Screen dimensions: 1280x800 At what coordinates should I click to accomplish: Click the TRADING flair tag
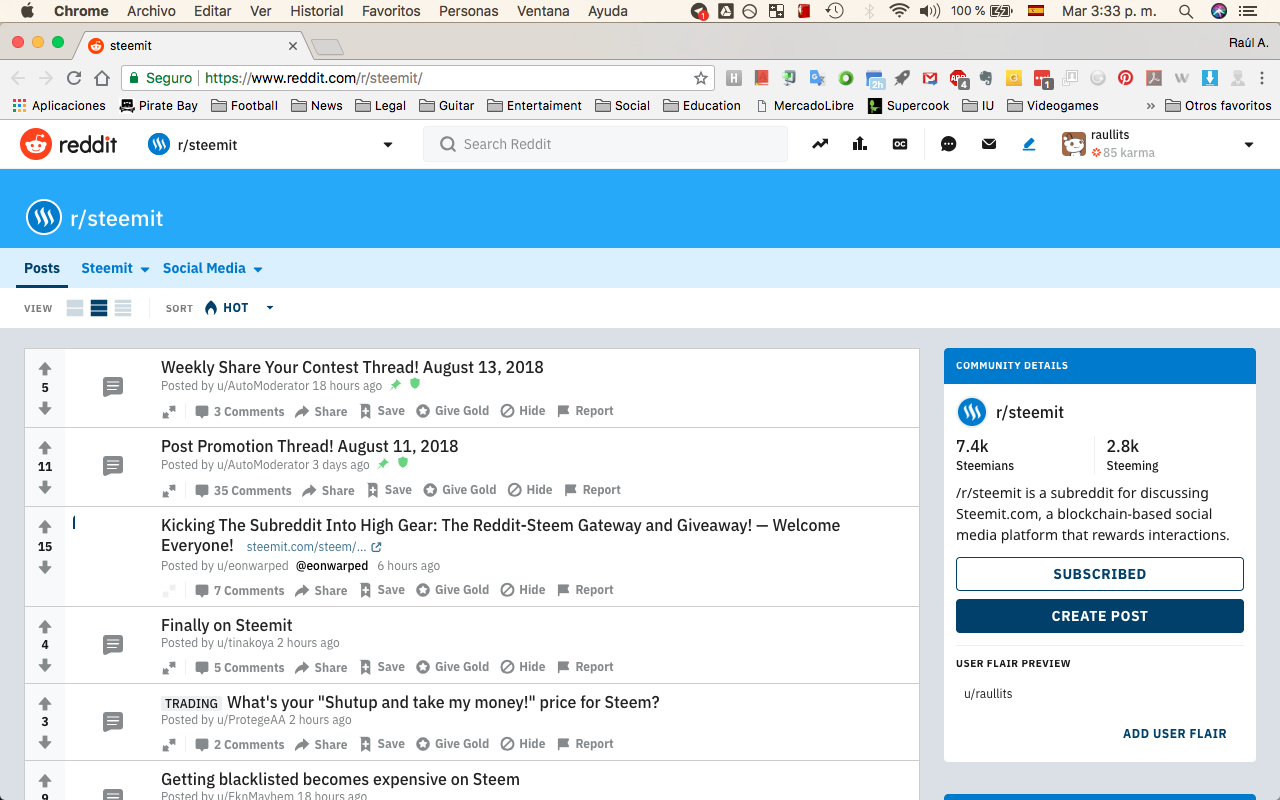click(191, 703)
